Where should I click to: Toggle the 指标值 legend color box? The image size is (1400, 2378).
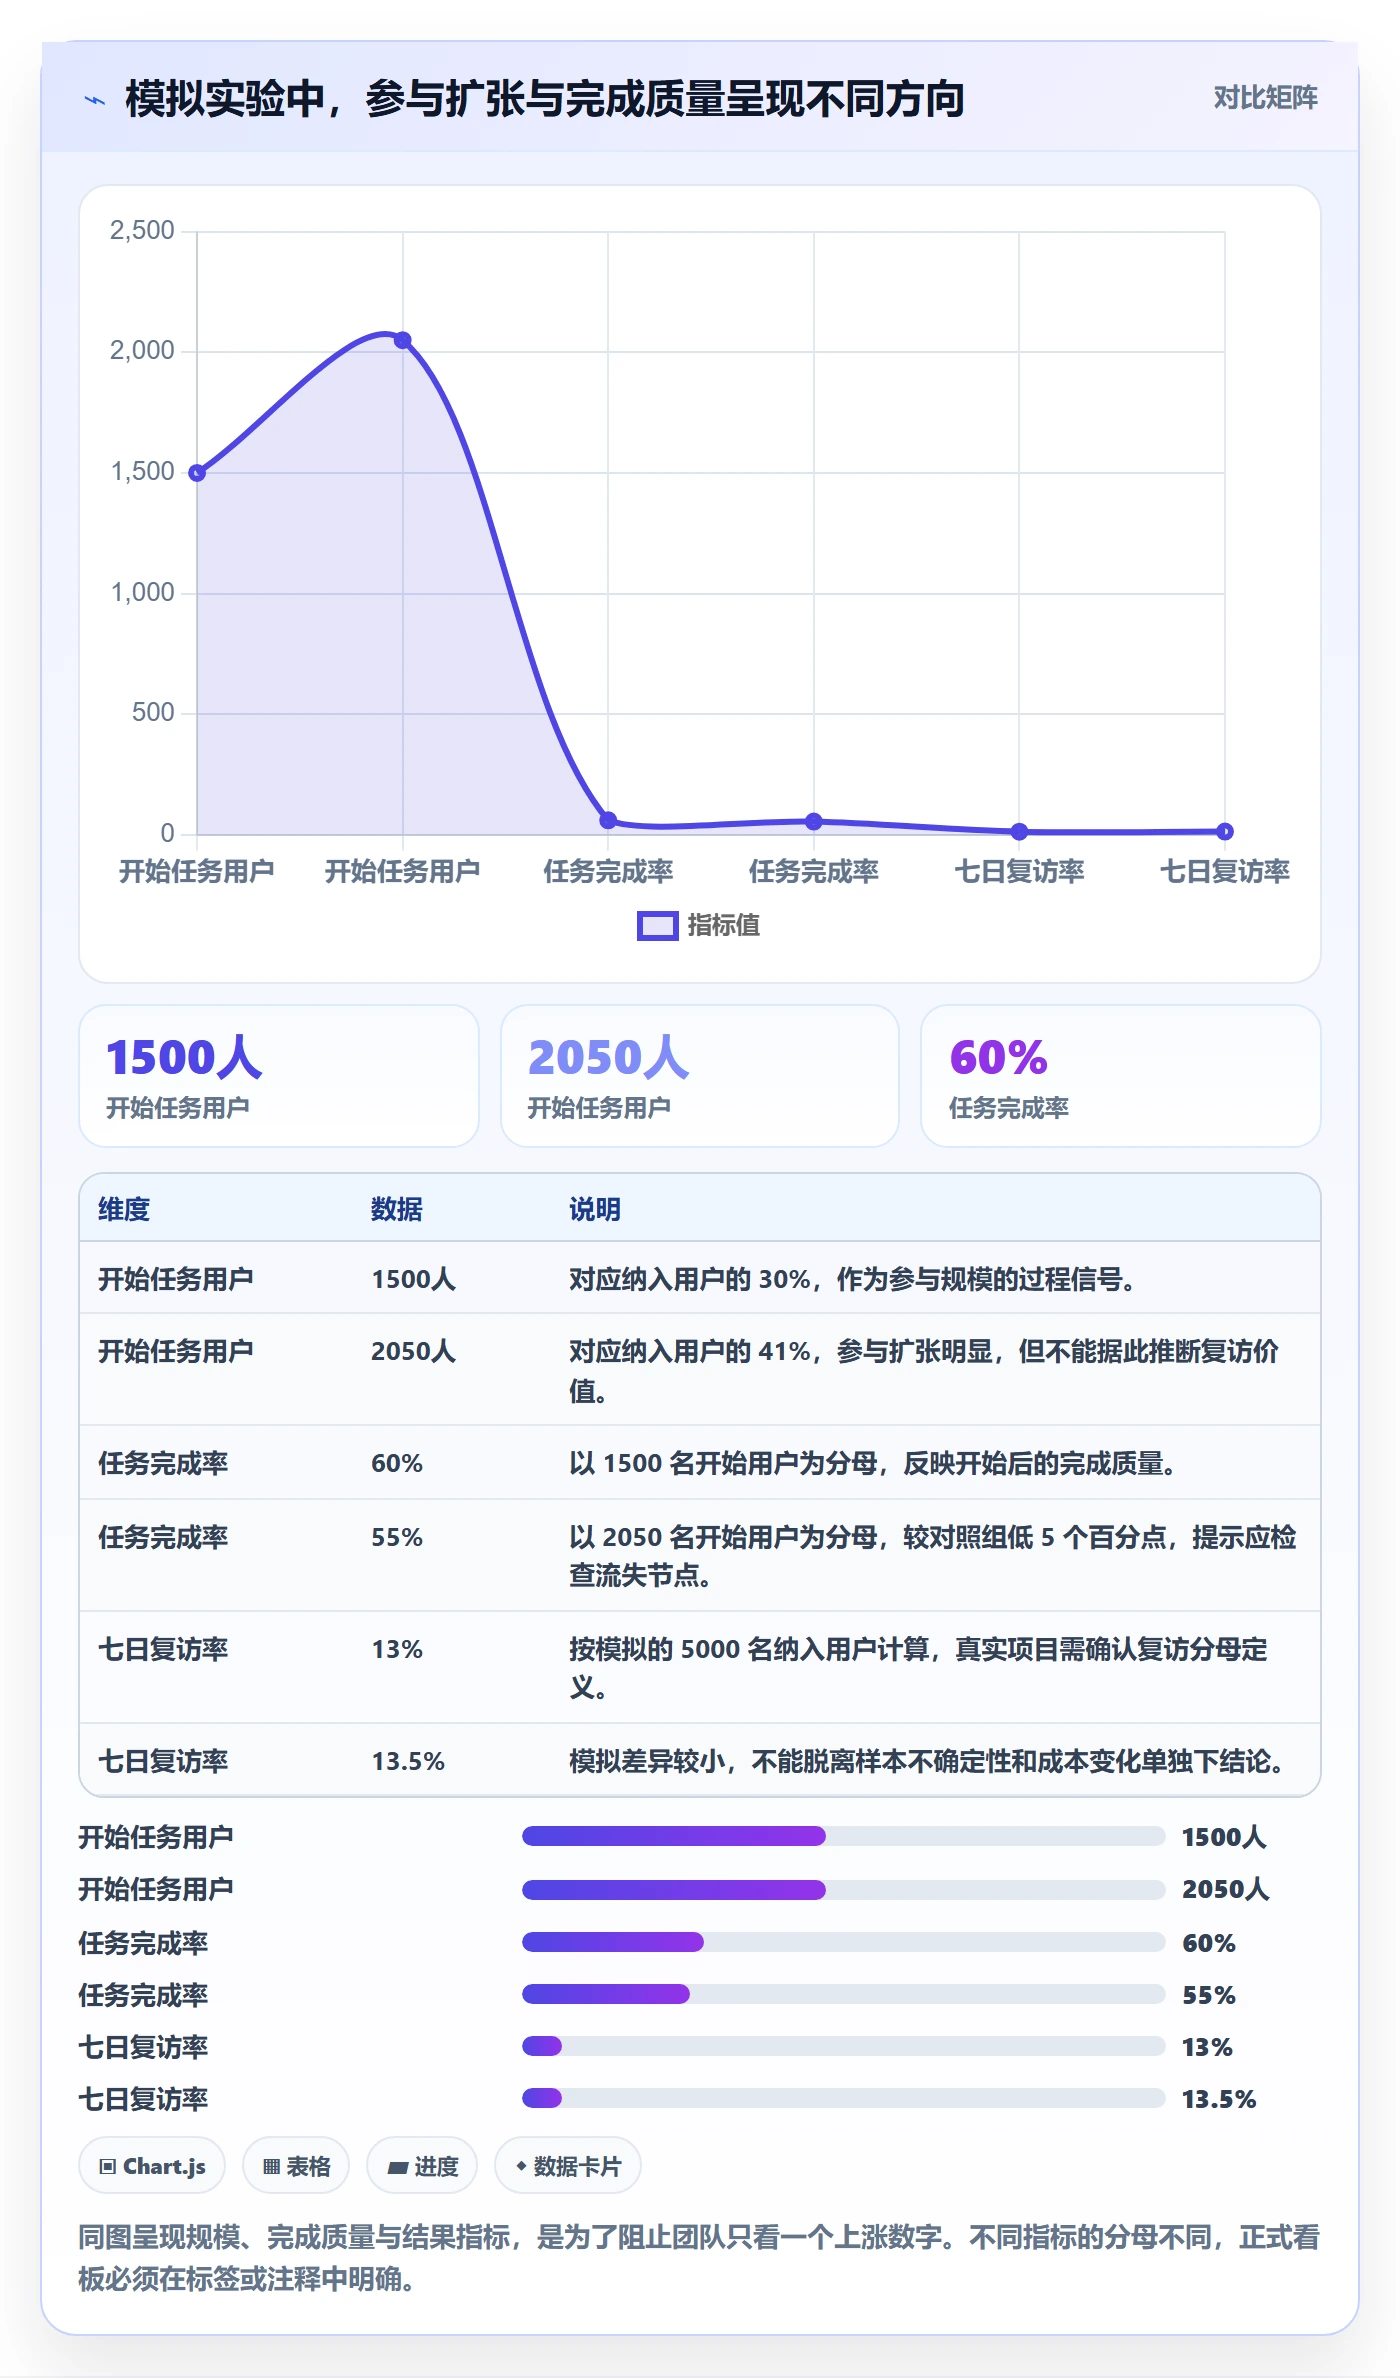pyautogui.click(x=657, y=926)
